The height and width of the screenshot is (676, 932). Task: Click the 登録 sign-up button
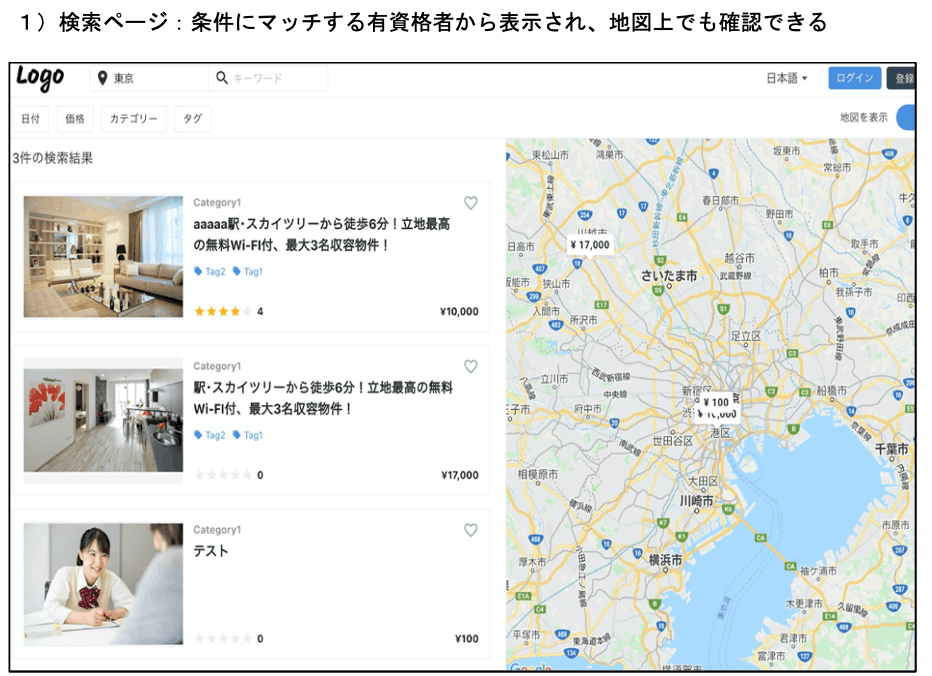pyautogui.click(x=902, y=78)
